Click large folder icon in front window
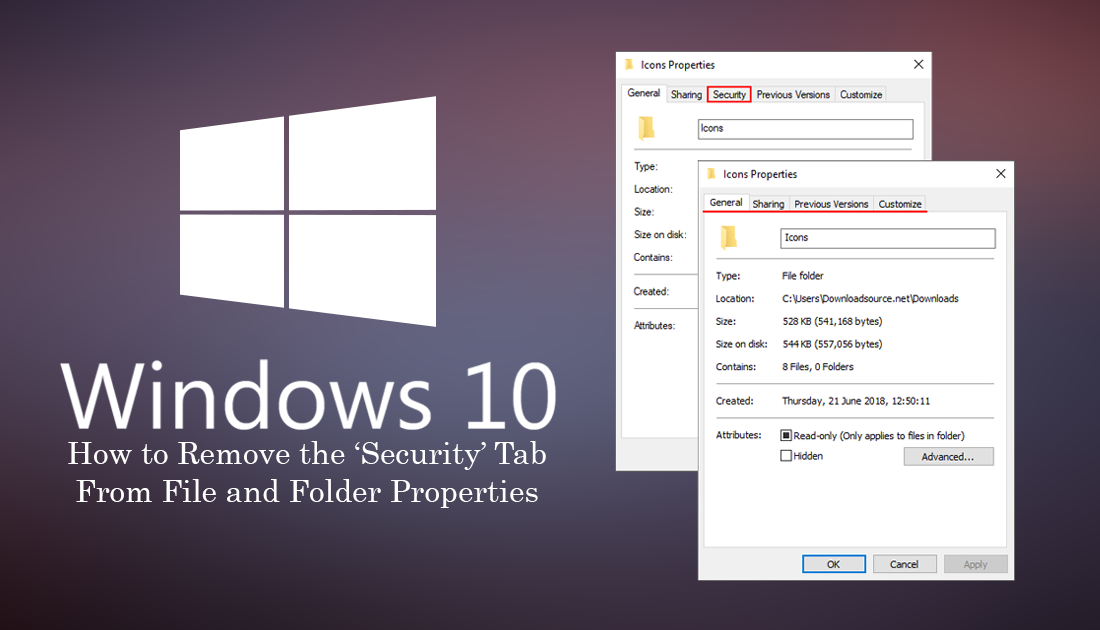 (728, 237)
